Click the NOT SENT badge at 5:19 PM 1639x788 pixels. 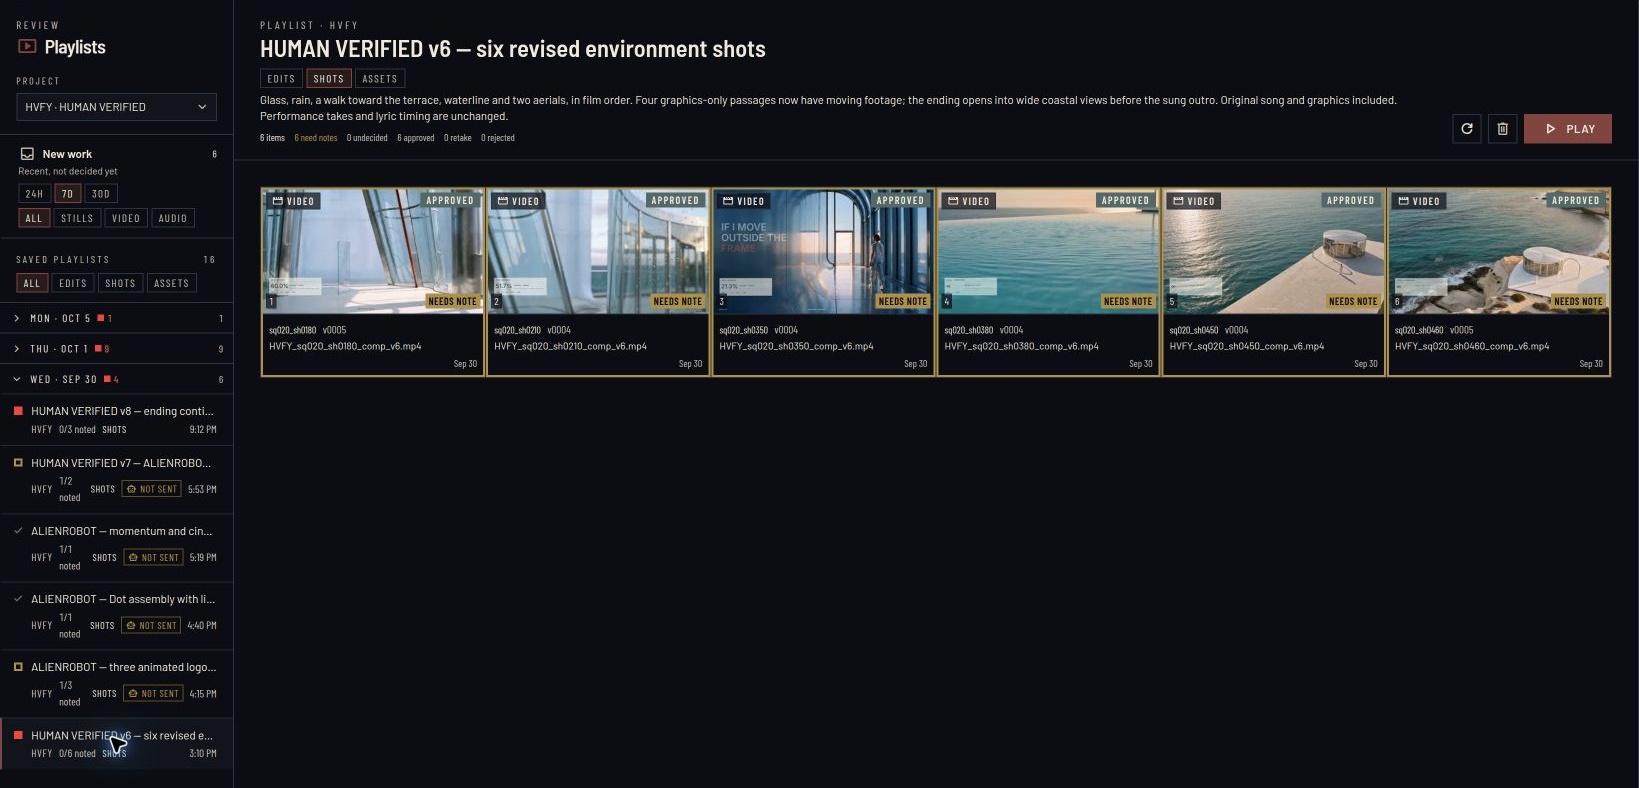point(153,557)
